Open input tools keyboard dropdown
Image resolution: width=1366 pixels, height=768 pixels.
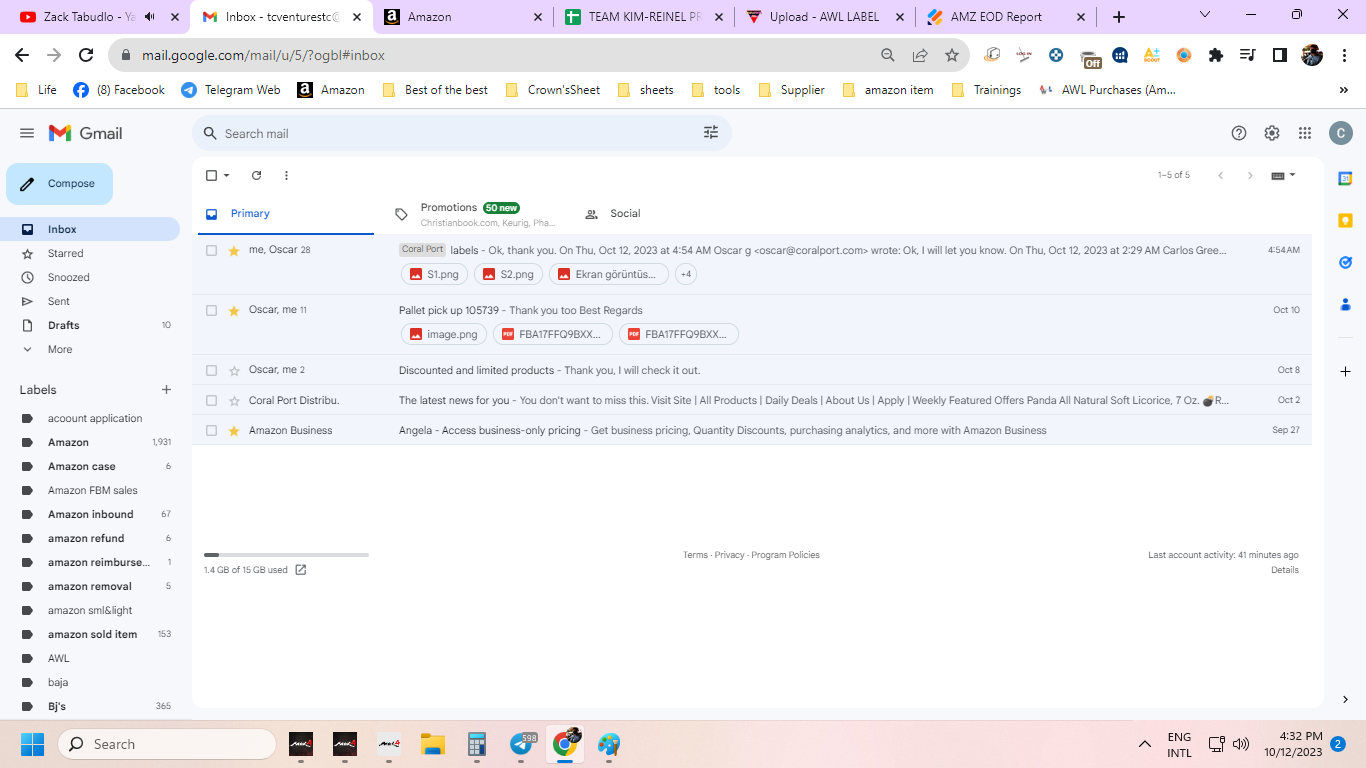click(1283, 175)
